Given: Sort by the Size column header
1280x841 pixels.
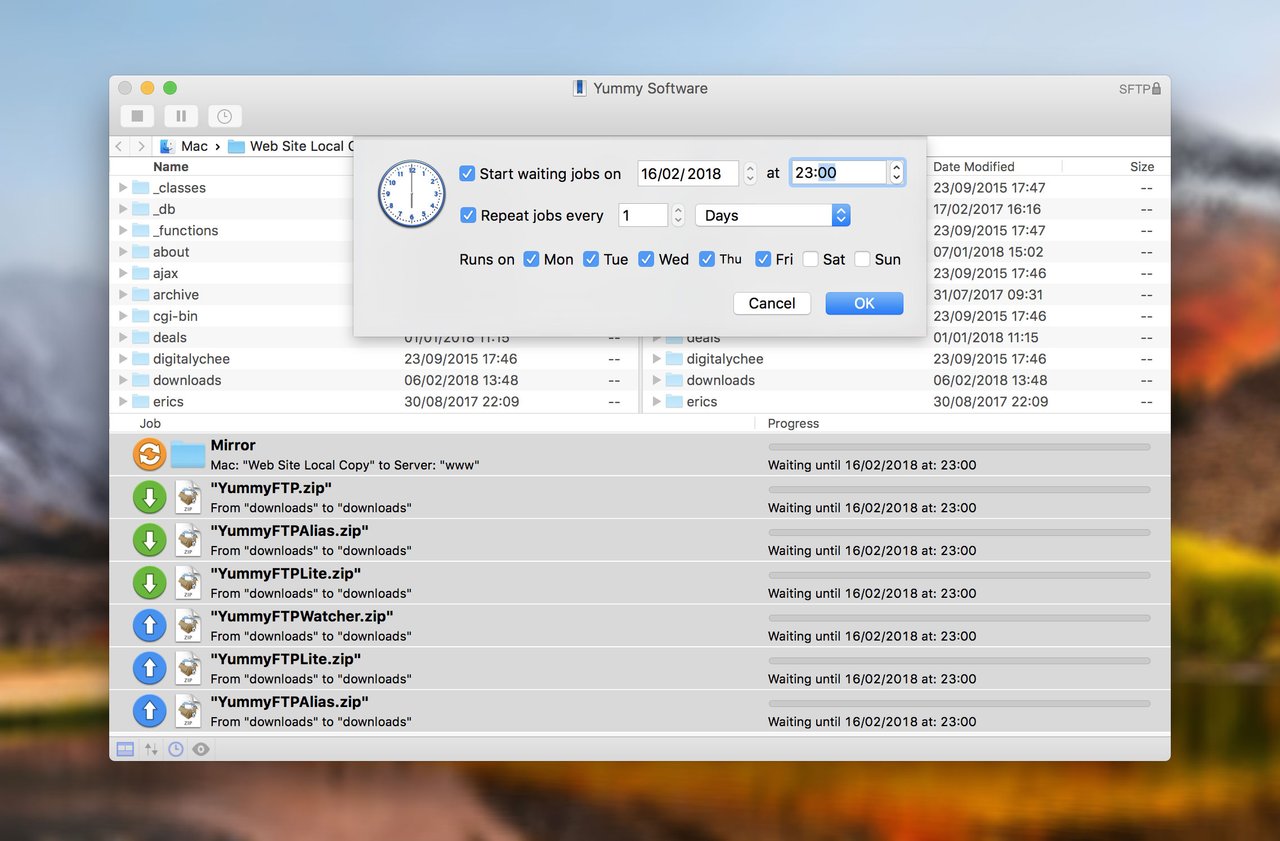Looking at the screenshot, I should (x=1142, y=167).
